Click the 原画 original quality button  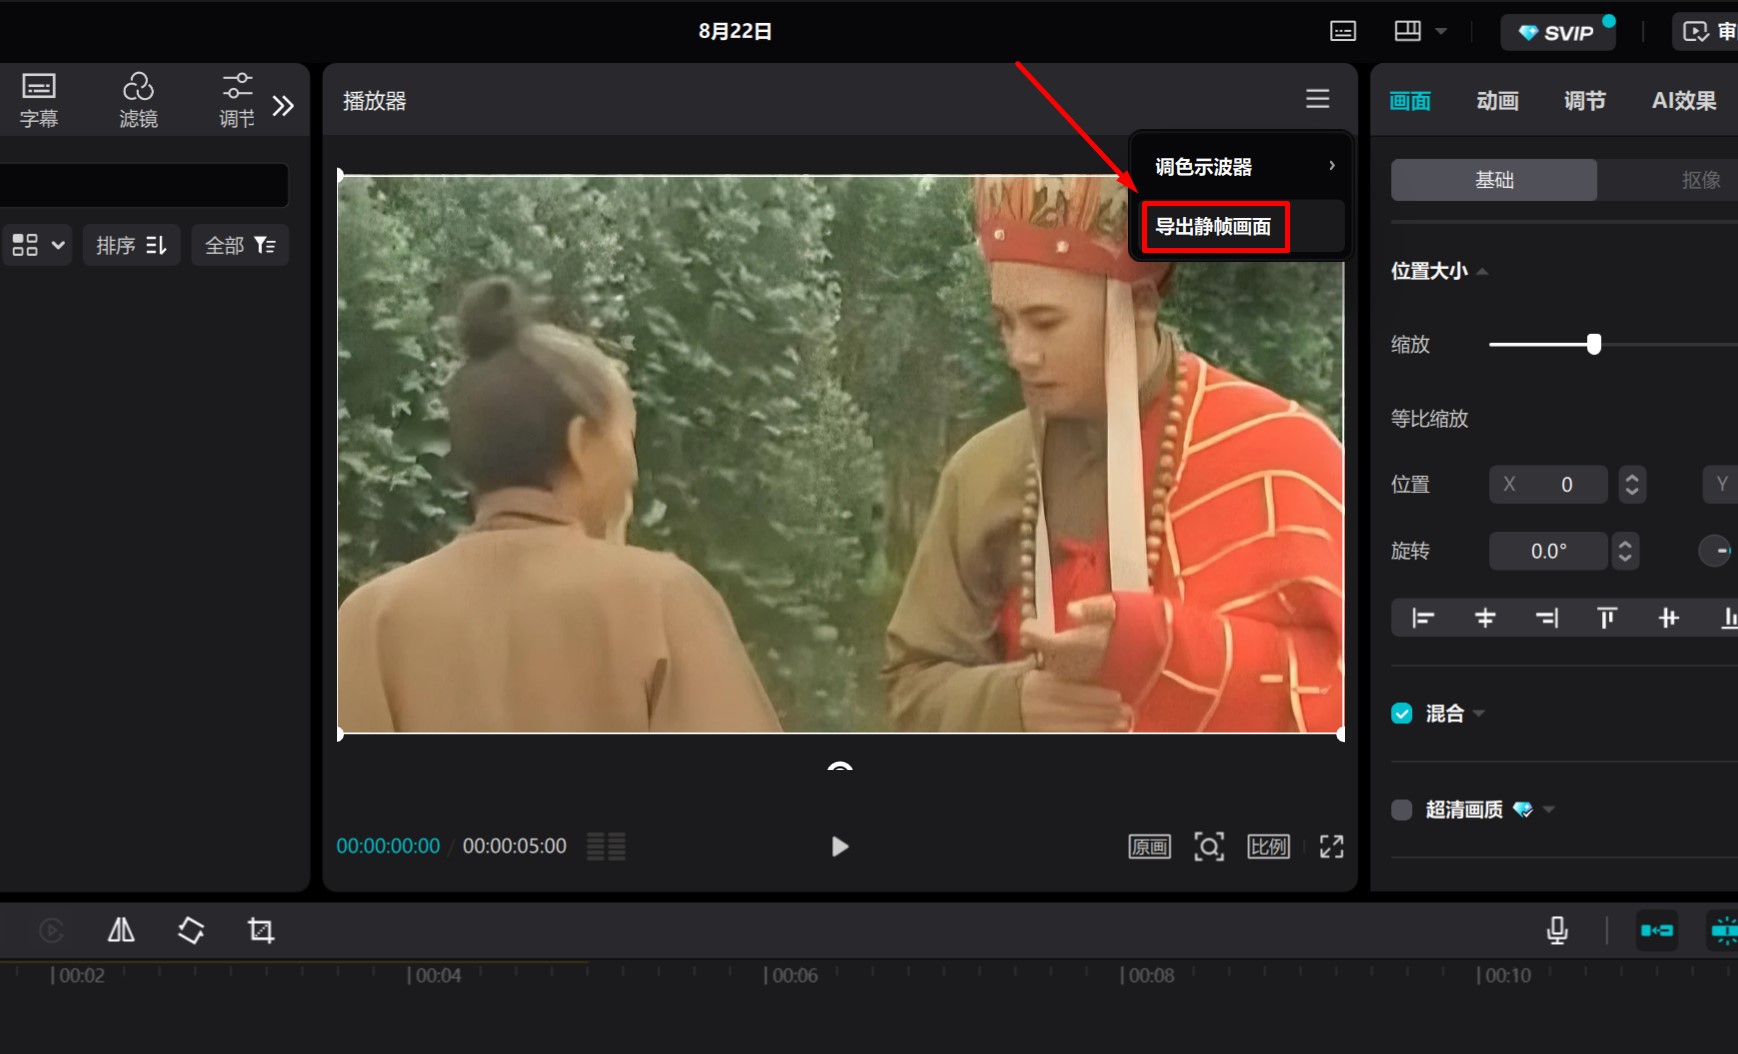click(1150, 847)
